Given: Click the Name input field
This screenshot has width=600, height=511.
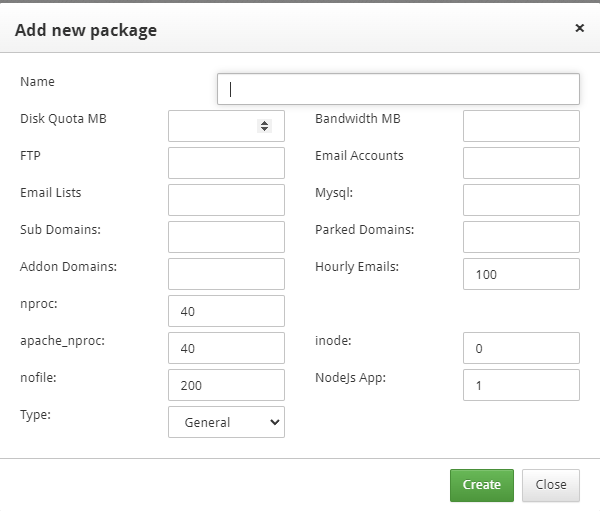Looking at the screenshot, I should (x=398, y=89).
